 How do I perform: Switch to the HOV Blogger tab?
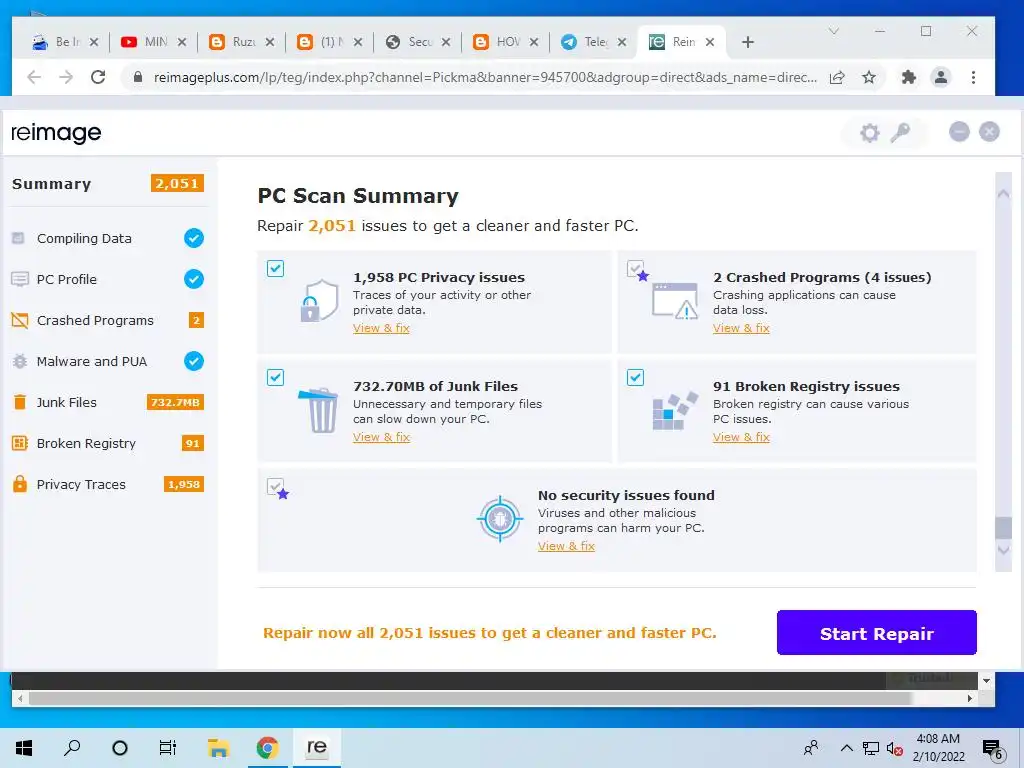click(x=506, y=42)
